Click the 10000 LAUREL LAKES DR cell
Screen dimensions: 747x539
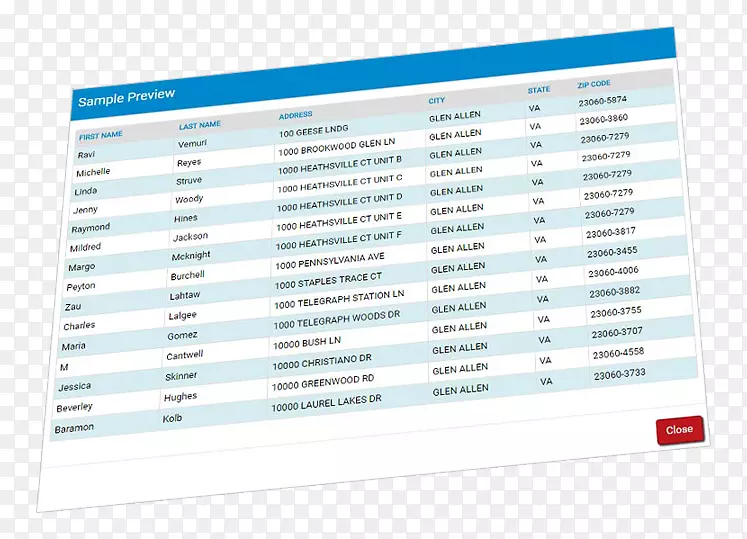point(326,399)
